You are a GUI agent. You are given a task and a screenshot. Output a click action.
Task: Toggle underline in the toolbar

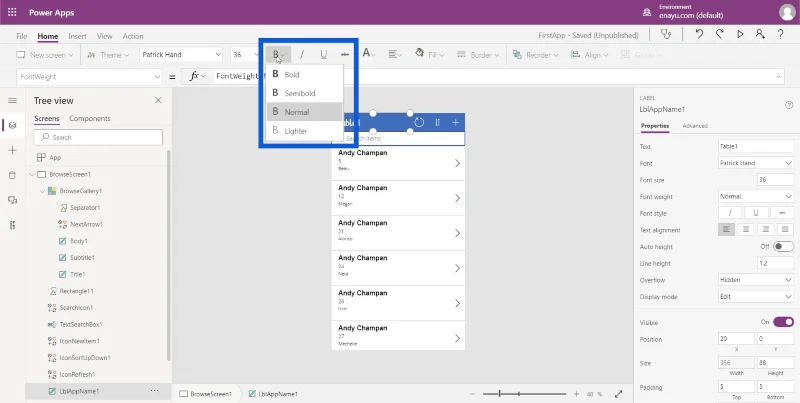pyautogui.click(x=323, y=55)
